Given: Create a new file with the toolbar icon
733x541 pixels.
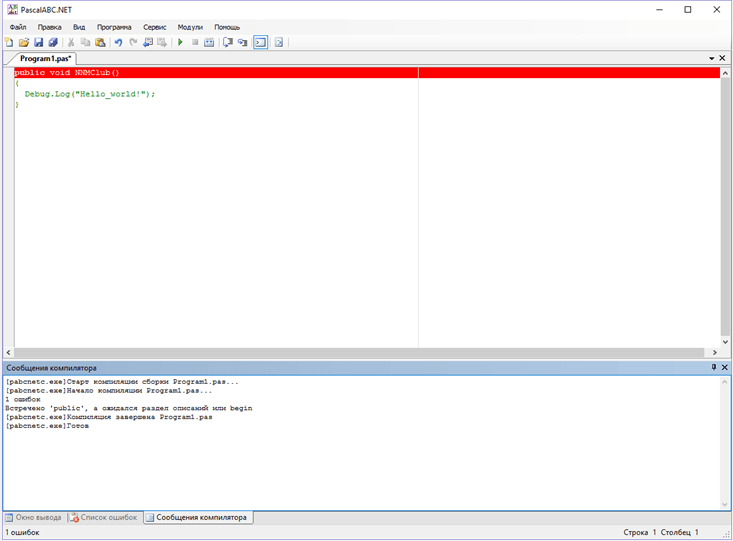Looking at the screenshot, I should click(x=9, y=43).
